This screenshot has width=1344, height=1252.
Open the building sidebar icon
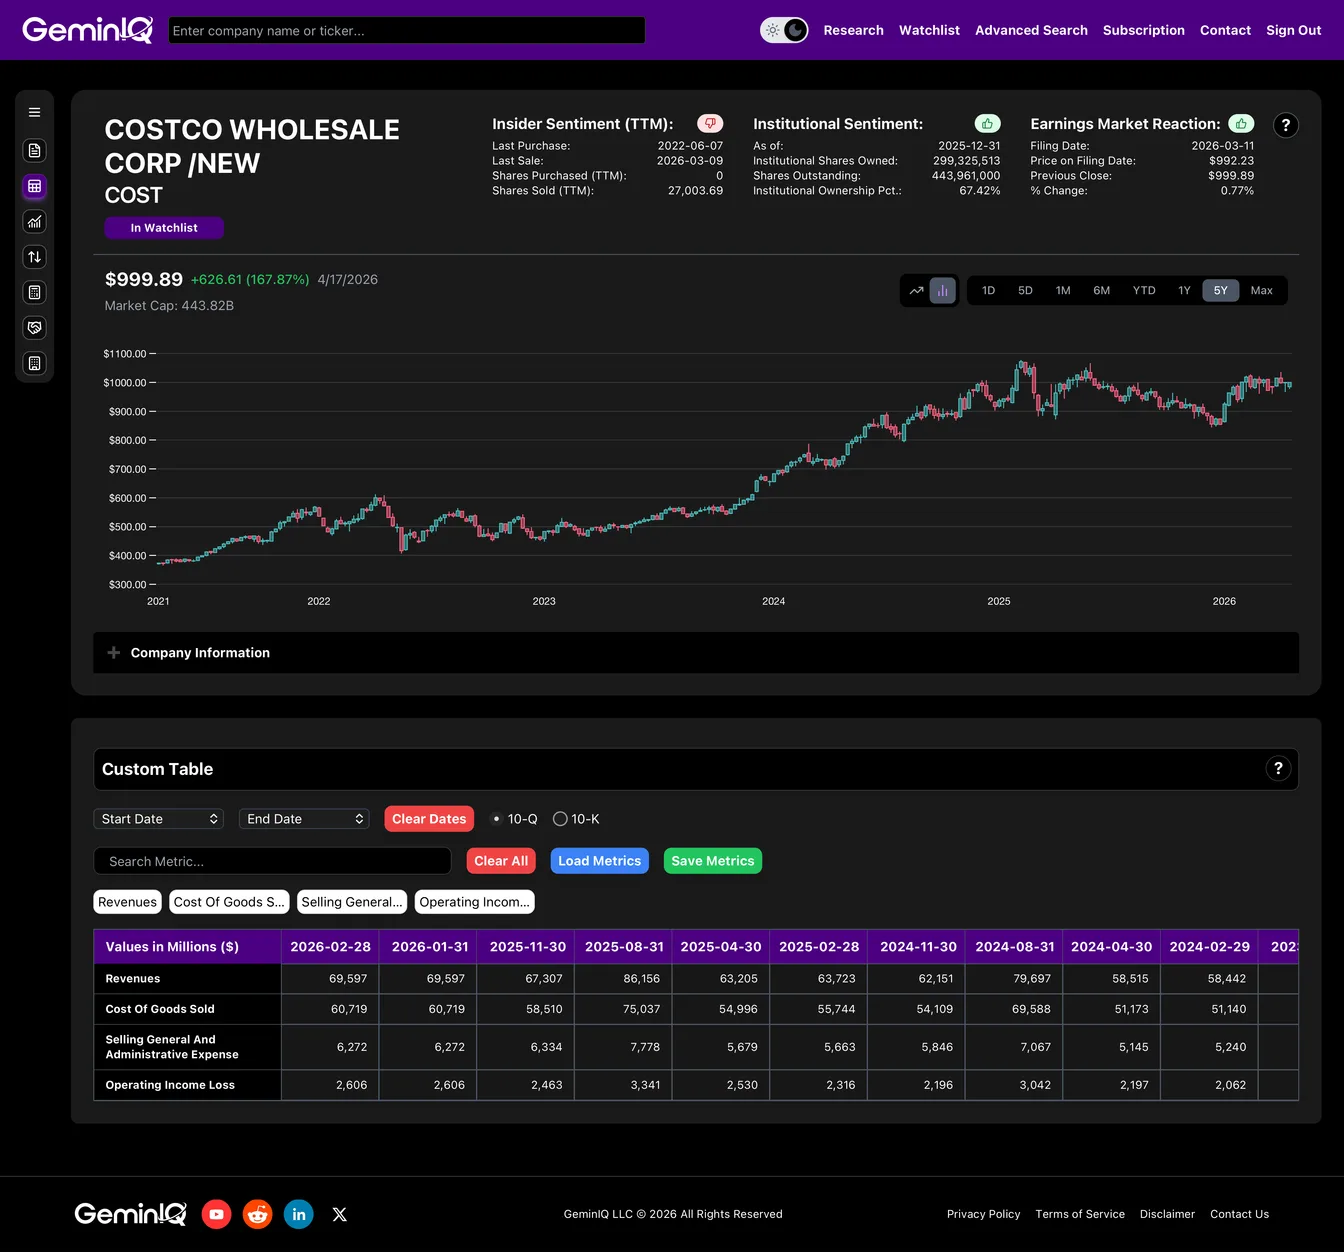(x=34, y=364)
